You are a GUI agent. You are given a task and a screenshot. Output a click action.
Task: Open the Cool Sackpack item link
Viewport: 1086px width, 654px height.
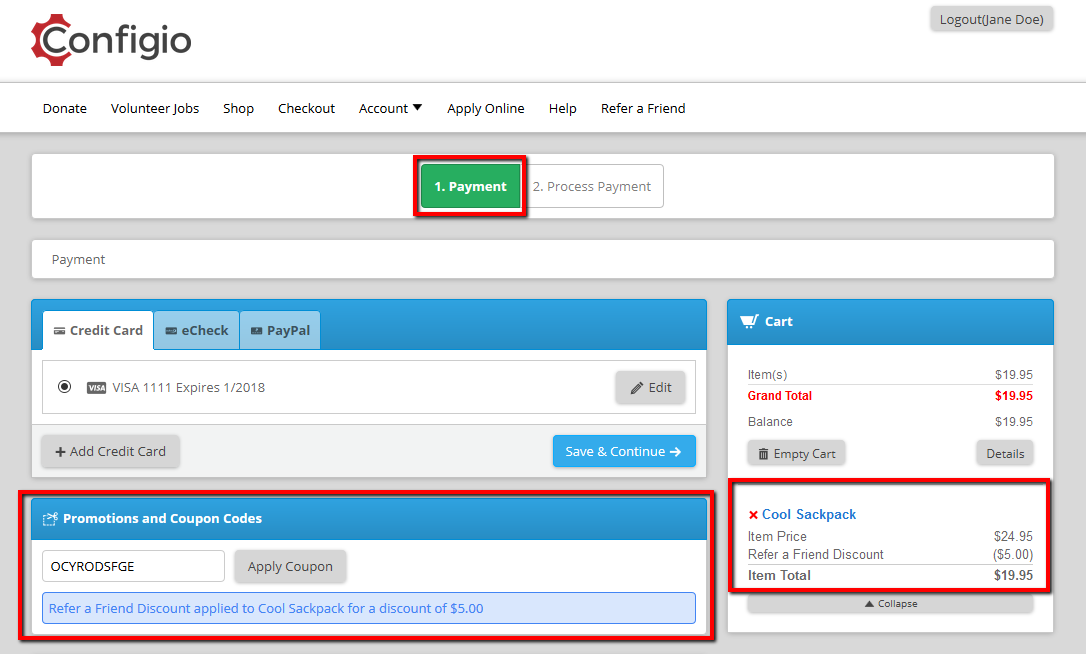click(809, 515)
